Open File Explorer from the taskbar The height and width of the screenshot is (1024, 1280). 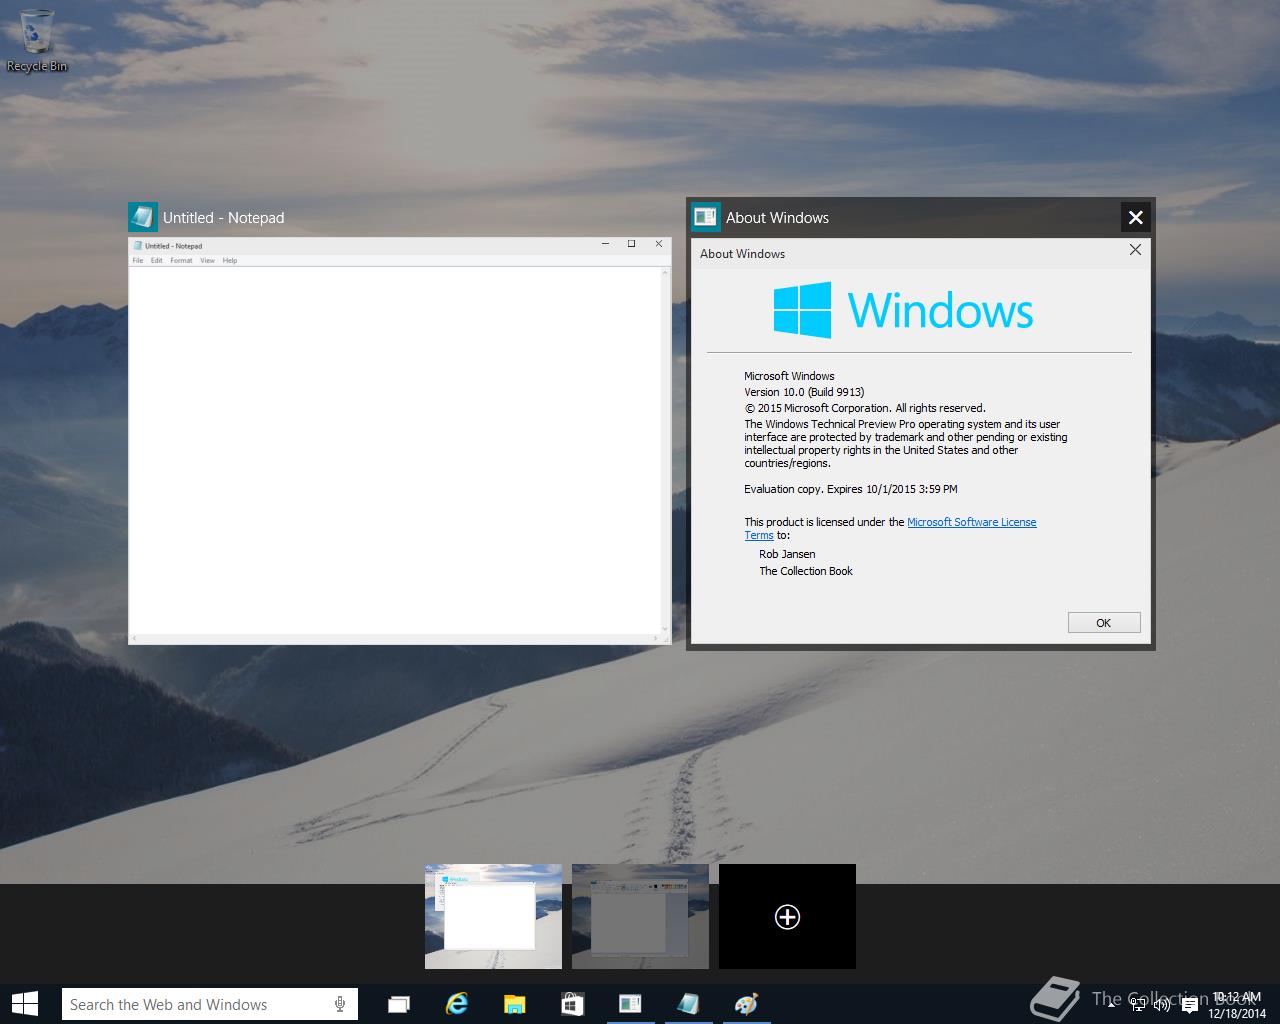(514, 1004)
